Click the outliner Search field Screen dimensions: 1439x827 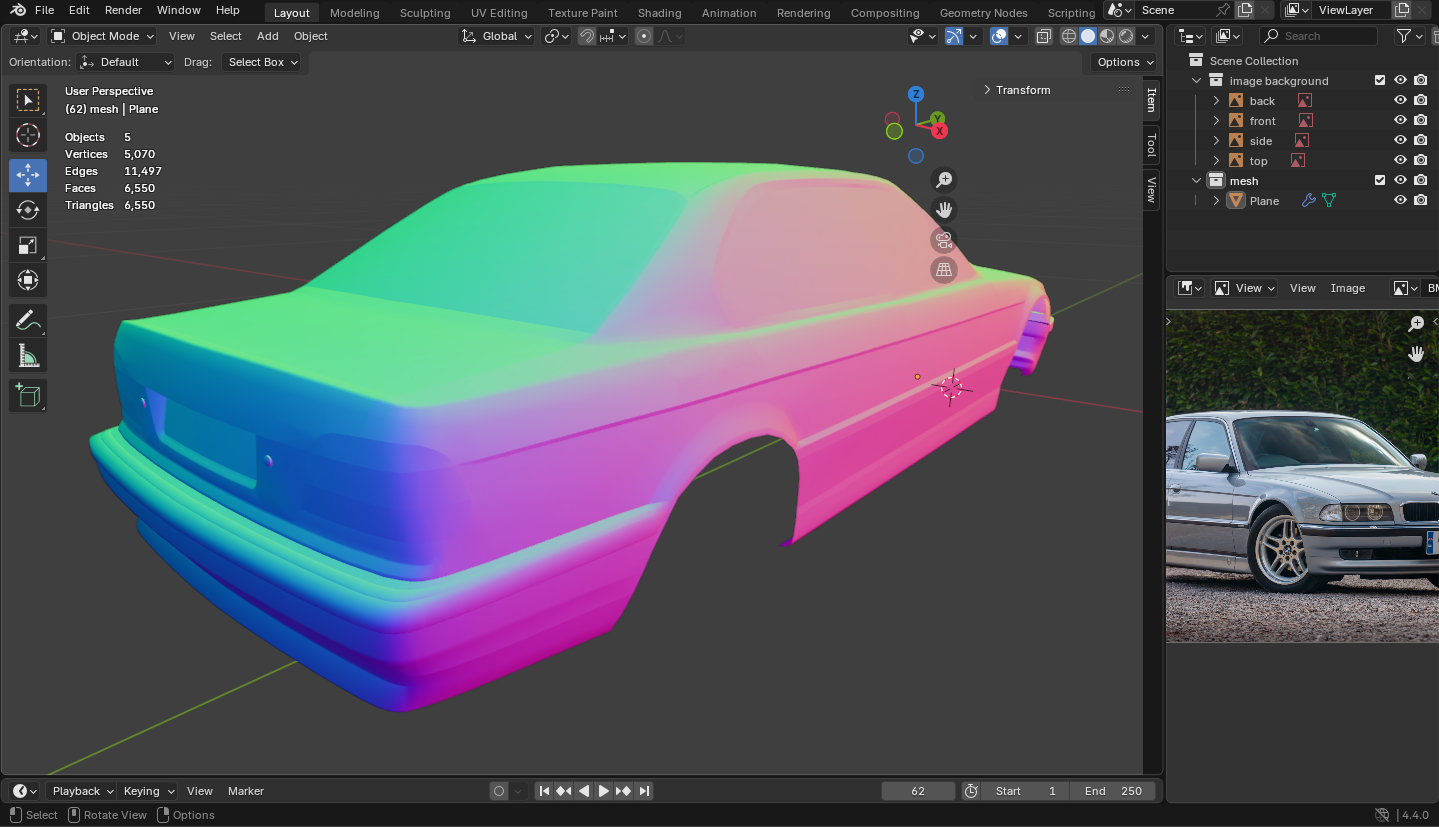point(1318,36)
